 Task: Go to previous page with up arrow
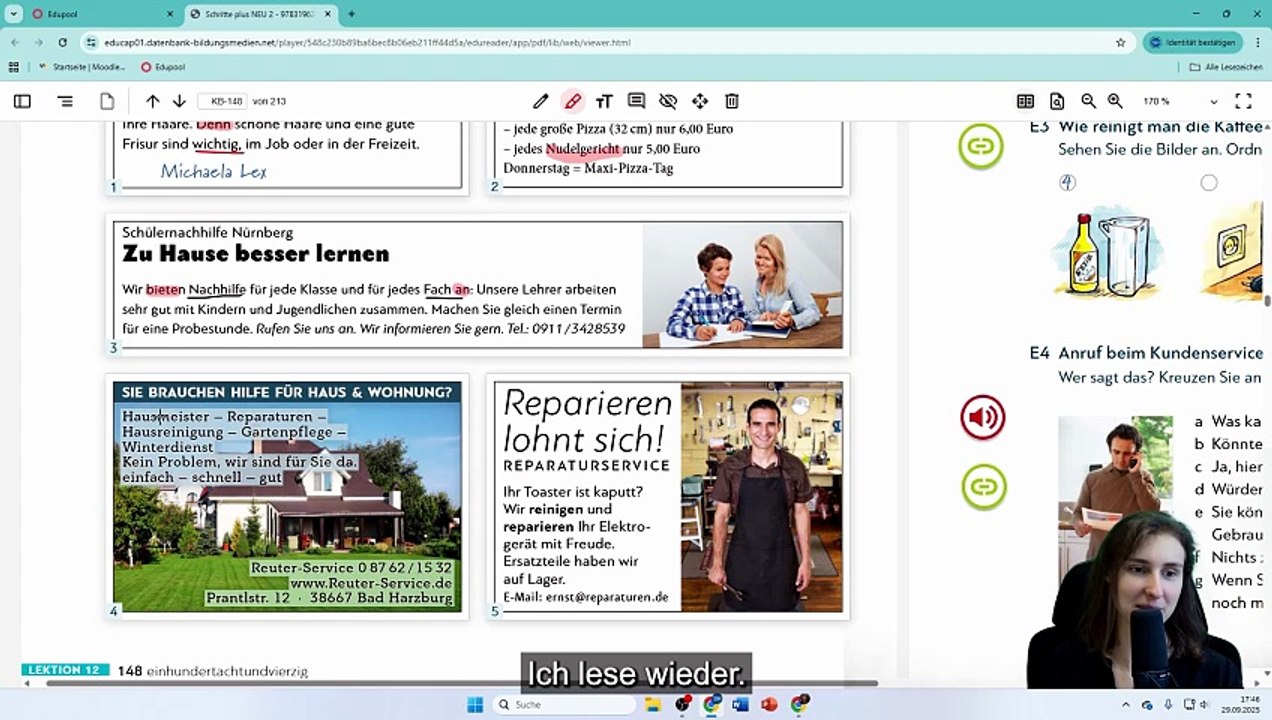coord(152,101)
